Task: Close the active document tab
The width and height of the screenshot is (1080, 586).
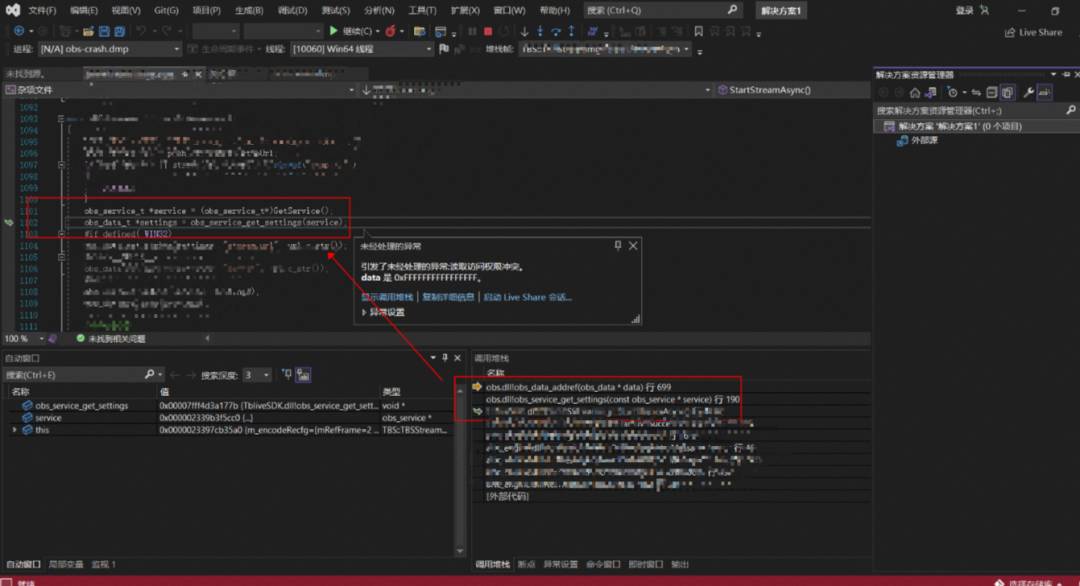Action: click(x=198, y=74)
